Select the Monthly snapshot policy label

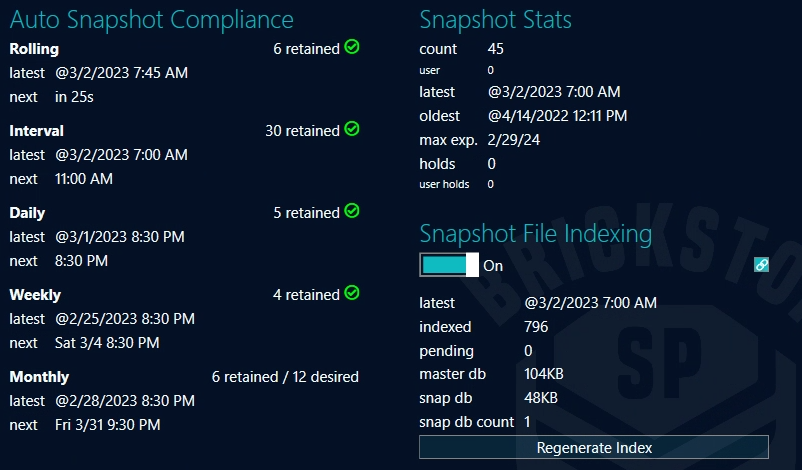pos(39,377)
